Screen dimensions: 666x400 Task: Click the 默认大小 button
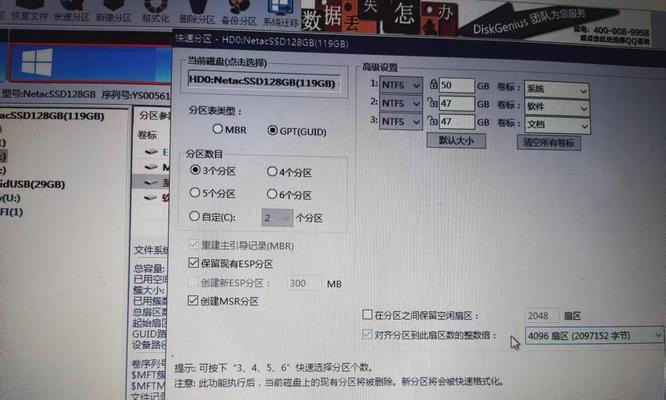456,141
